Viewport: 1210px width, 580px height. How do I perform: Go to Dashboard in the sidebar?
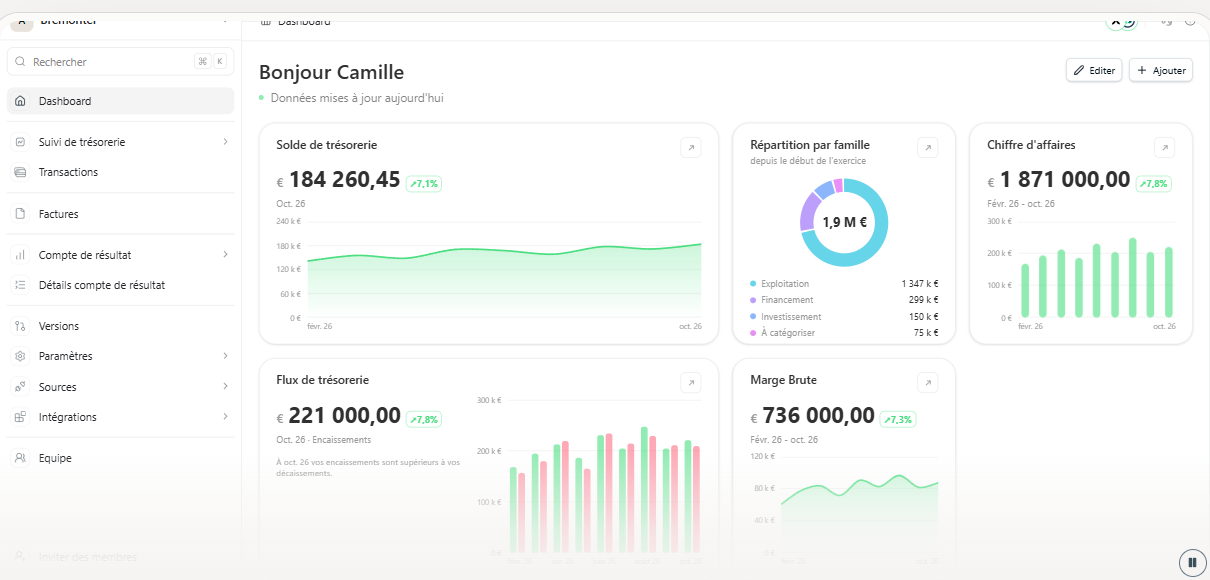(x=120, y=101)
